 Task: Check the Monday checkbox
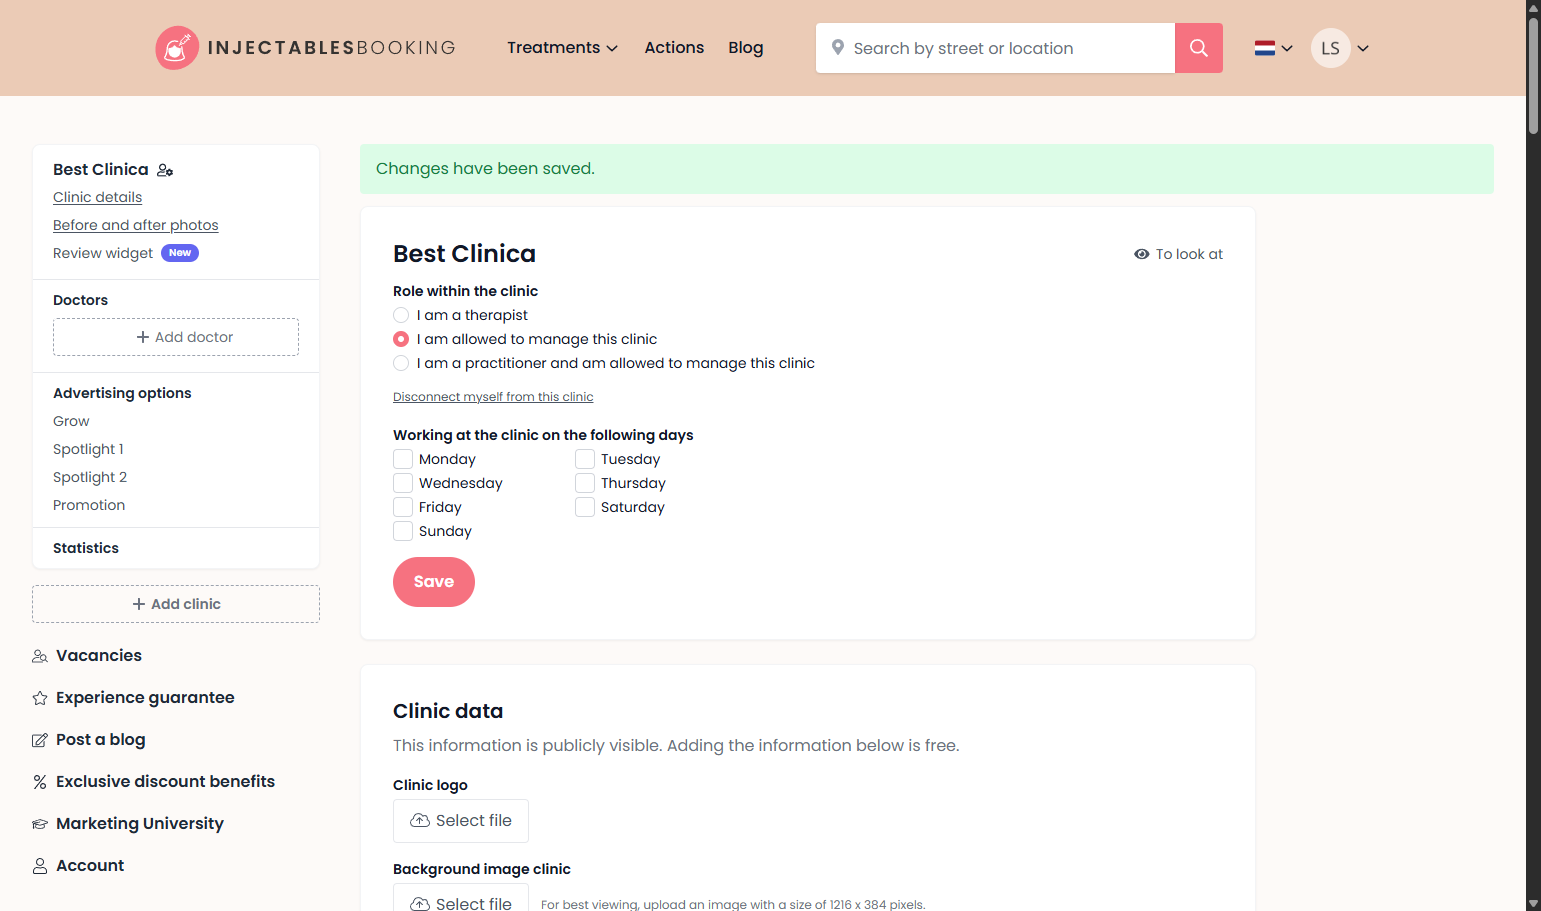coord(403,459)
